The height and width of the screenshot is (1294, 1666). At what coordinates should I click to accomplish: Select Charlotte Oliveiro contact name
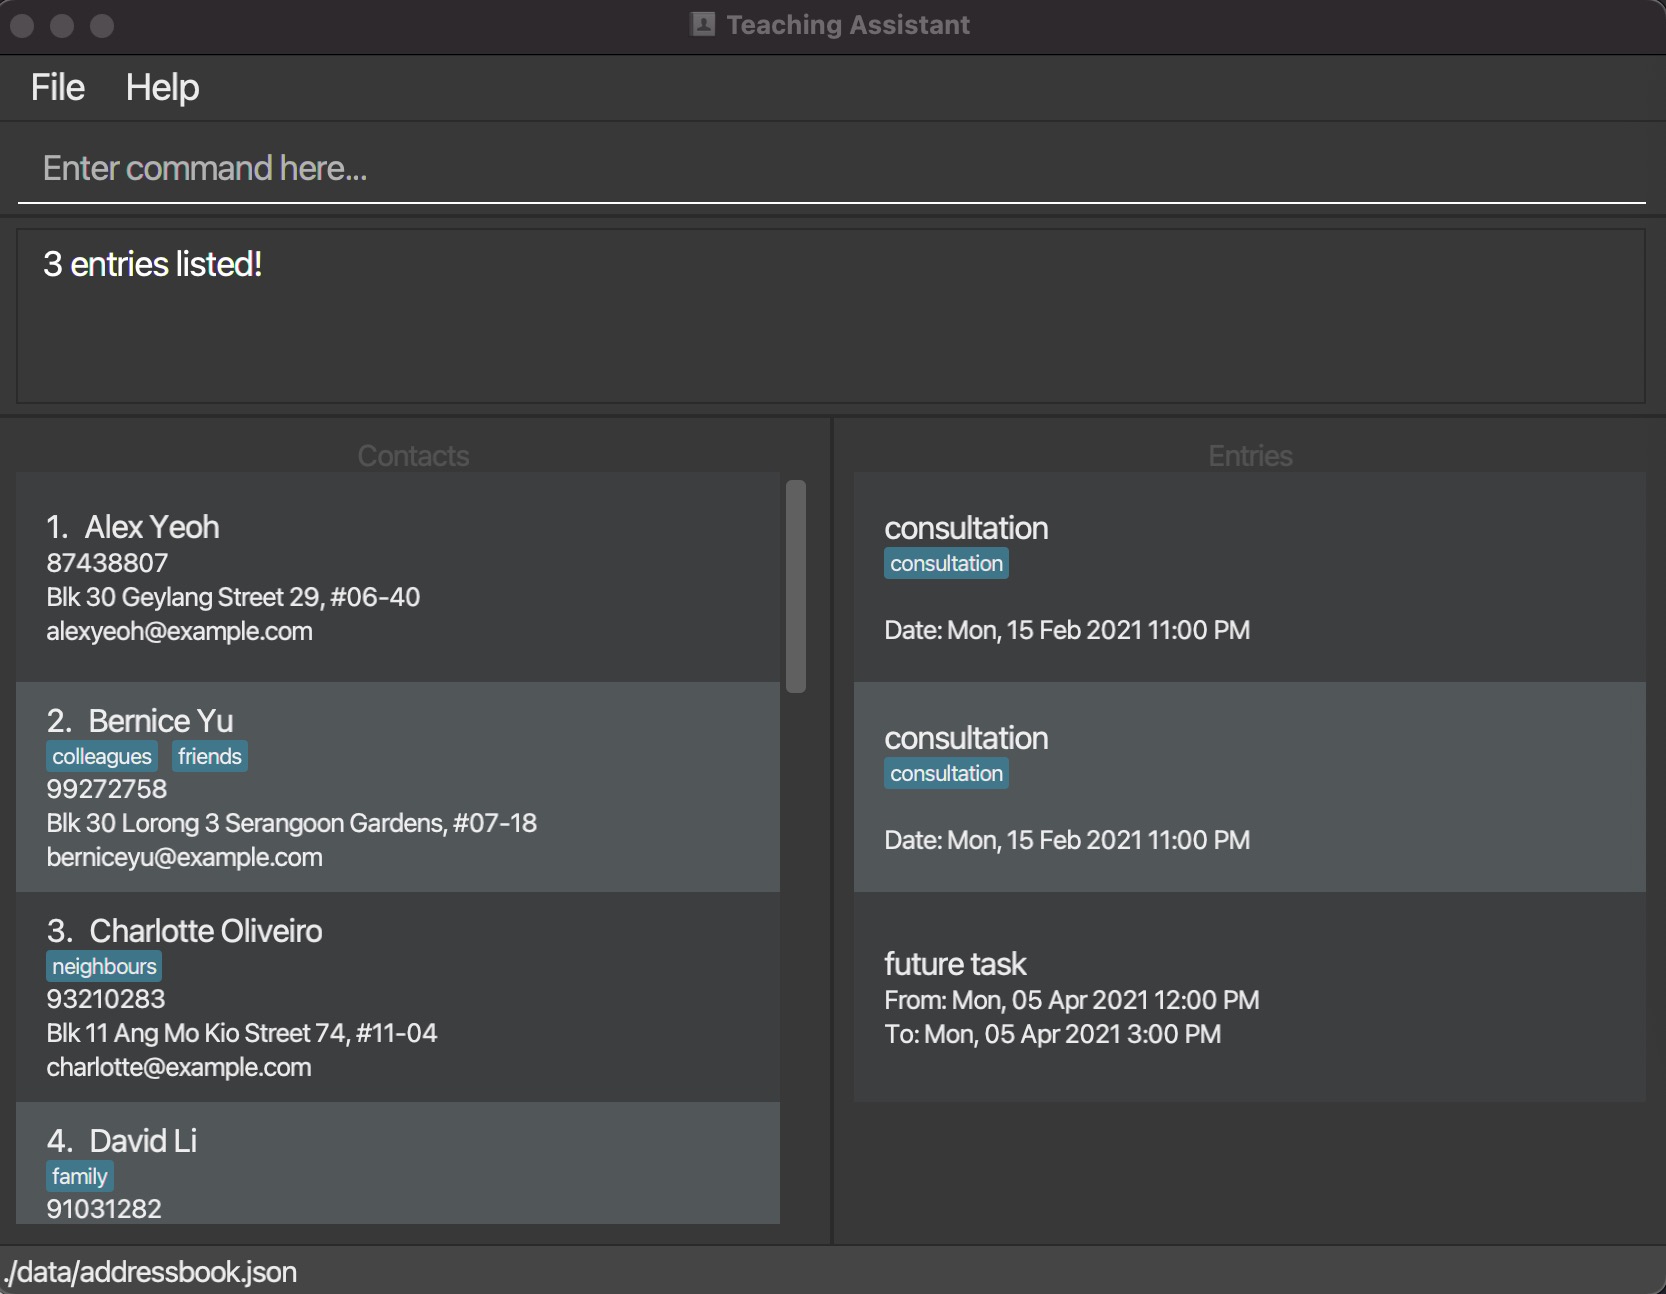(x=206, y=931)
